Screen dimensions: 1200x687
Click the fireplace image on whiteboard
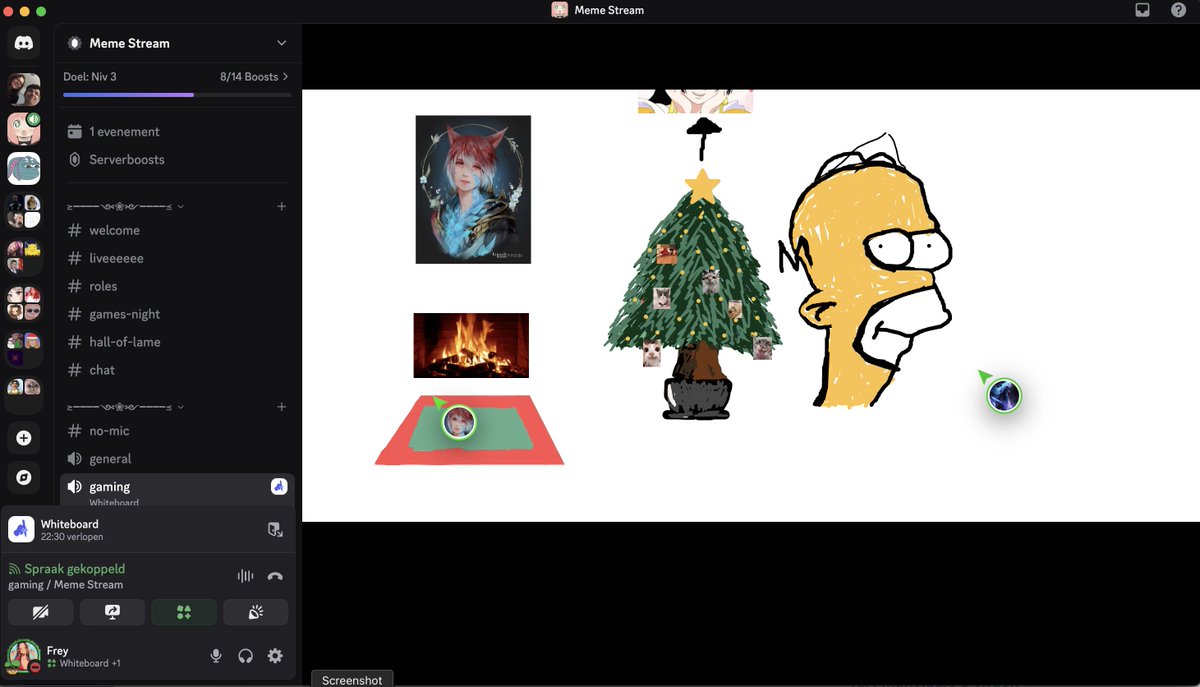(x=471, y=345)
